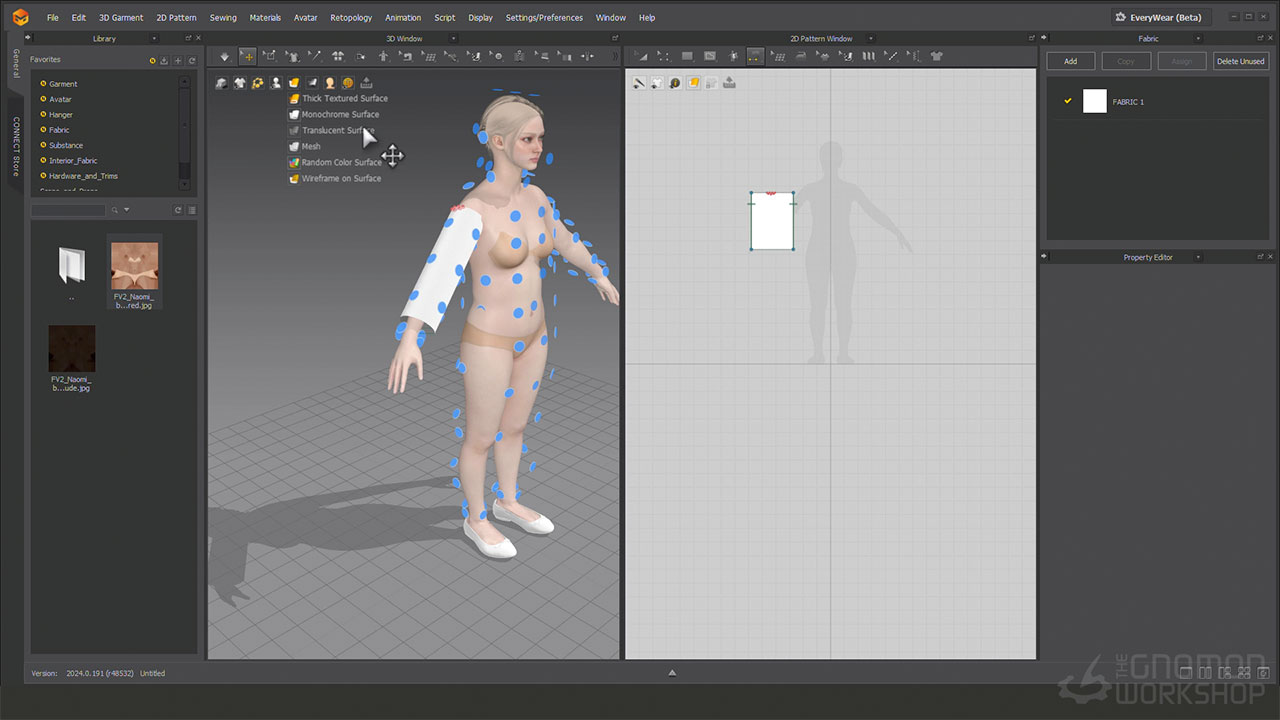Open the avatar display head icon

coord(330,83)
